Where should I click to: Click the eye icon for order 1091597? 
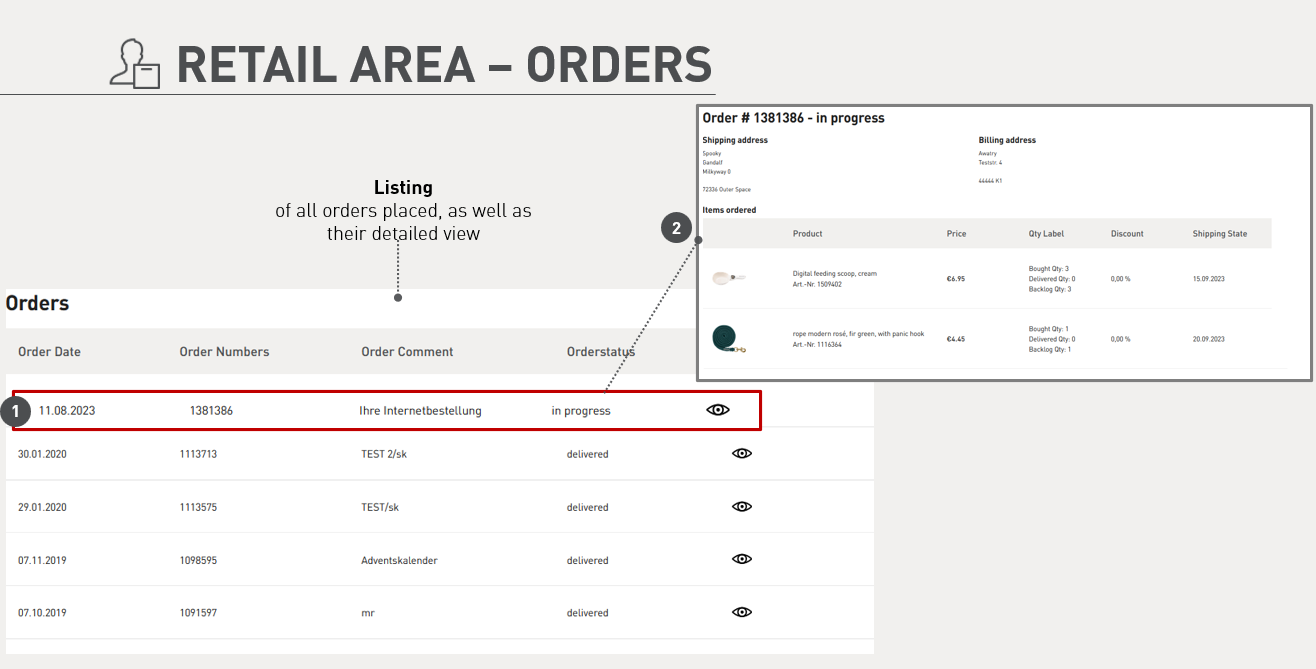741,612
